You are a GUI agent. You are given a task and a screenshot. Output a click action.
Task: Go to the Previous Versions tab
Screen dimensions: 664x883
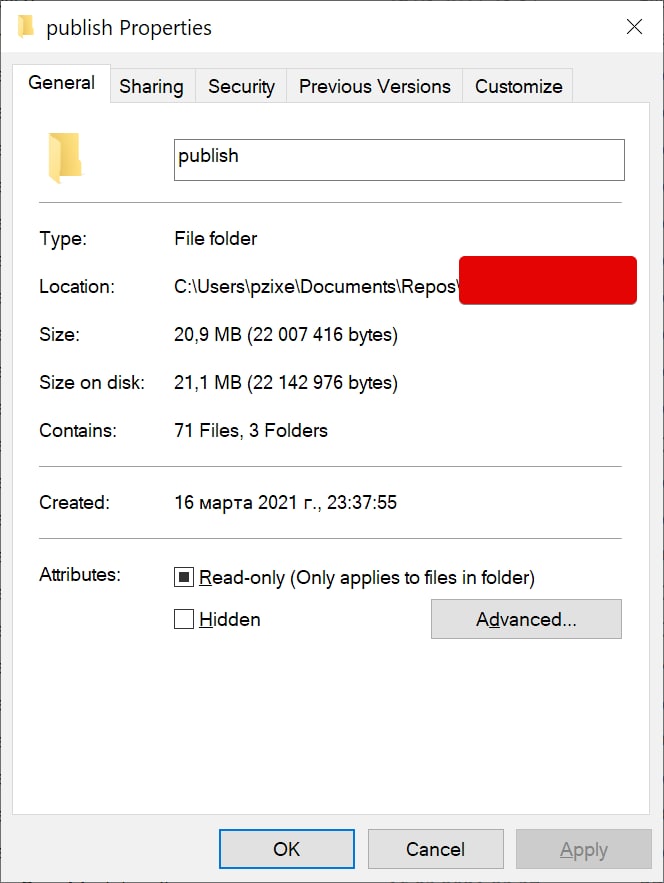point(375,86)
